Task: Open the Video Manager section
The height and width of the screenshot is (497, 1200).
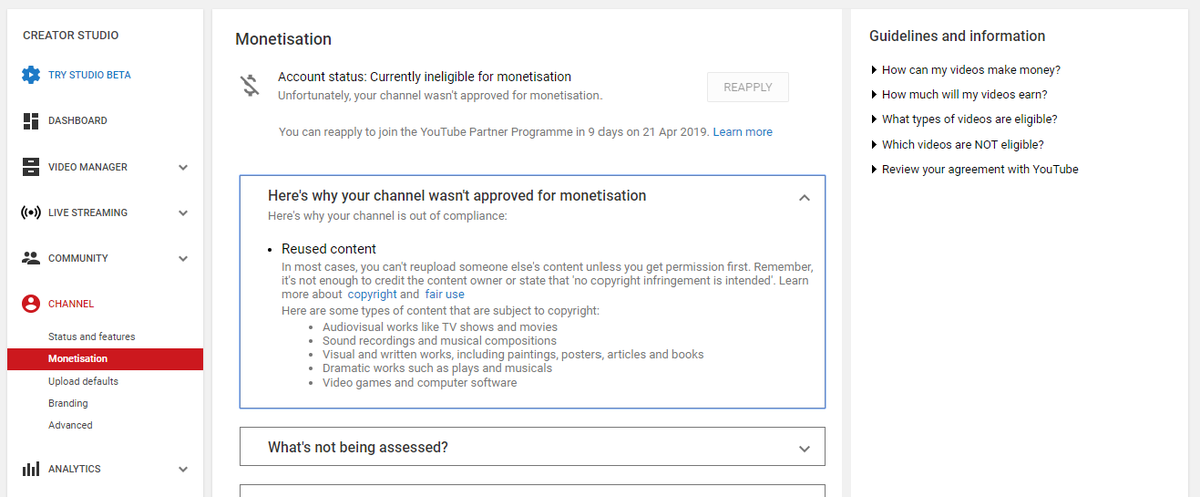Action: pyautogui.click(x=88, y=167)
